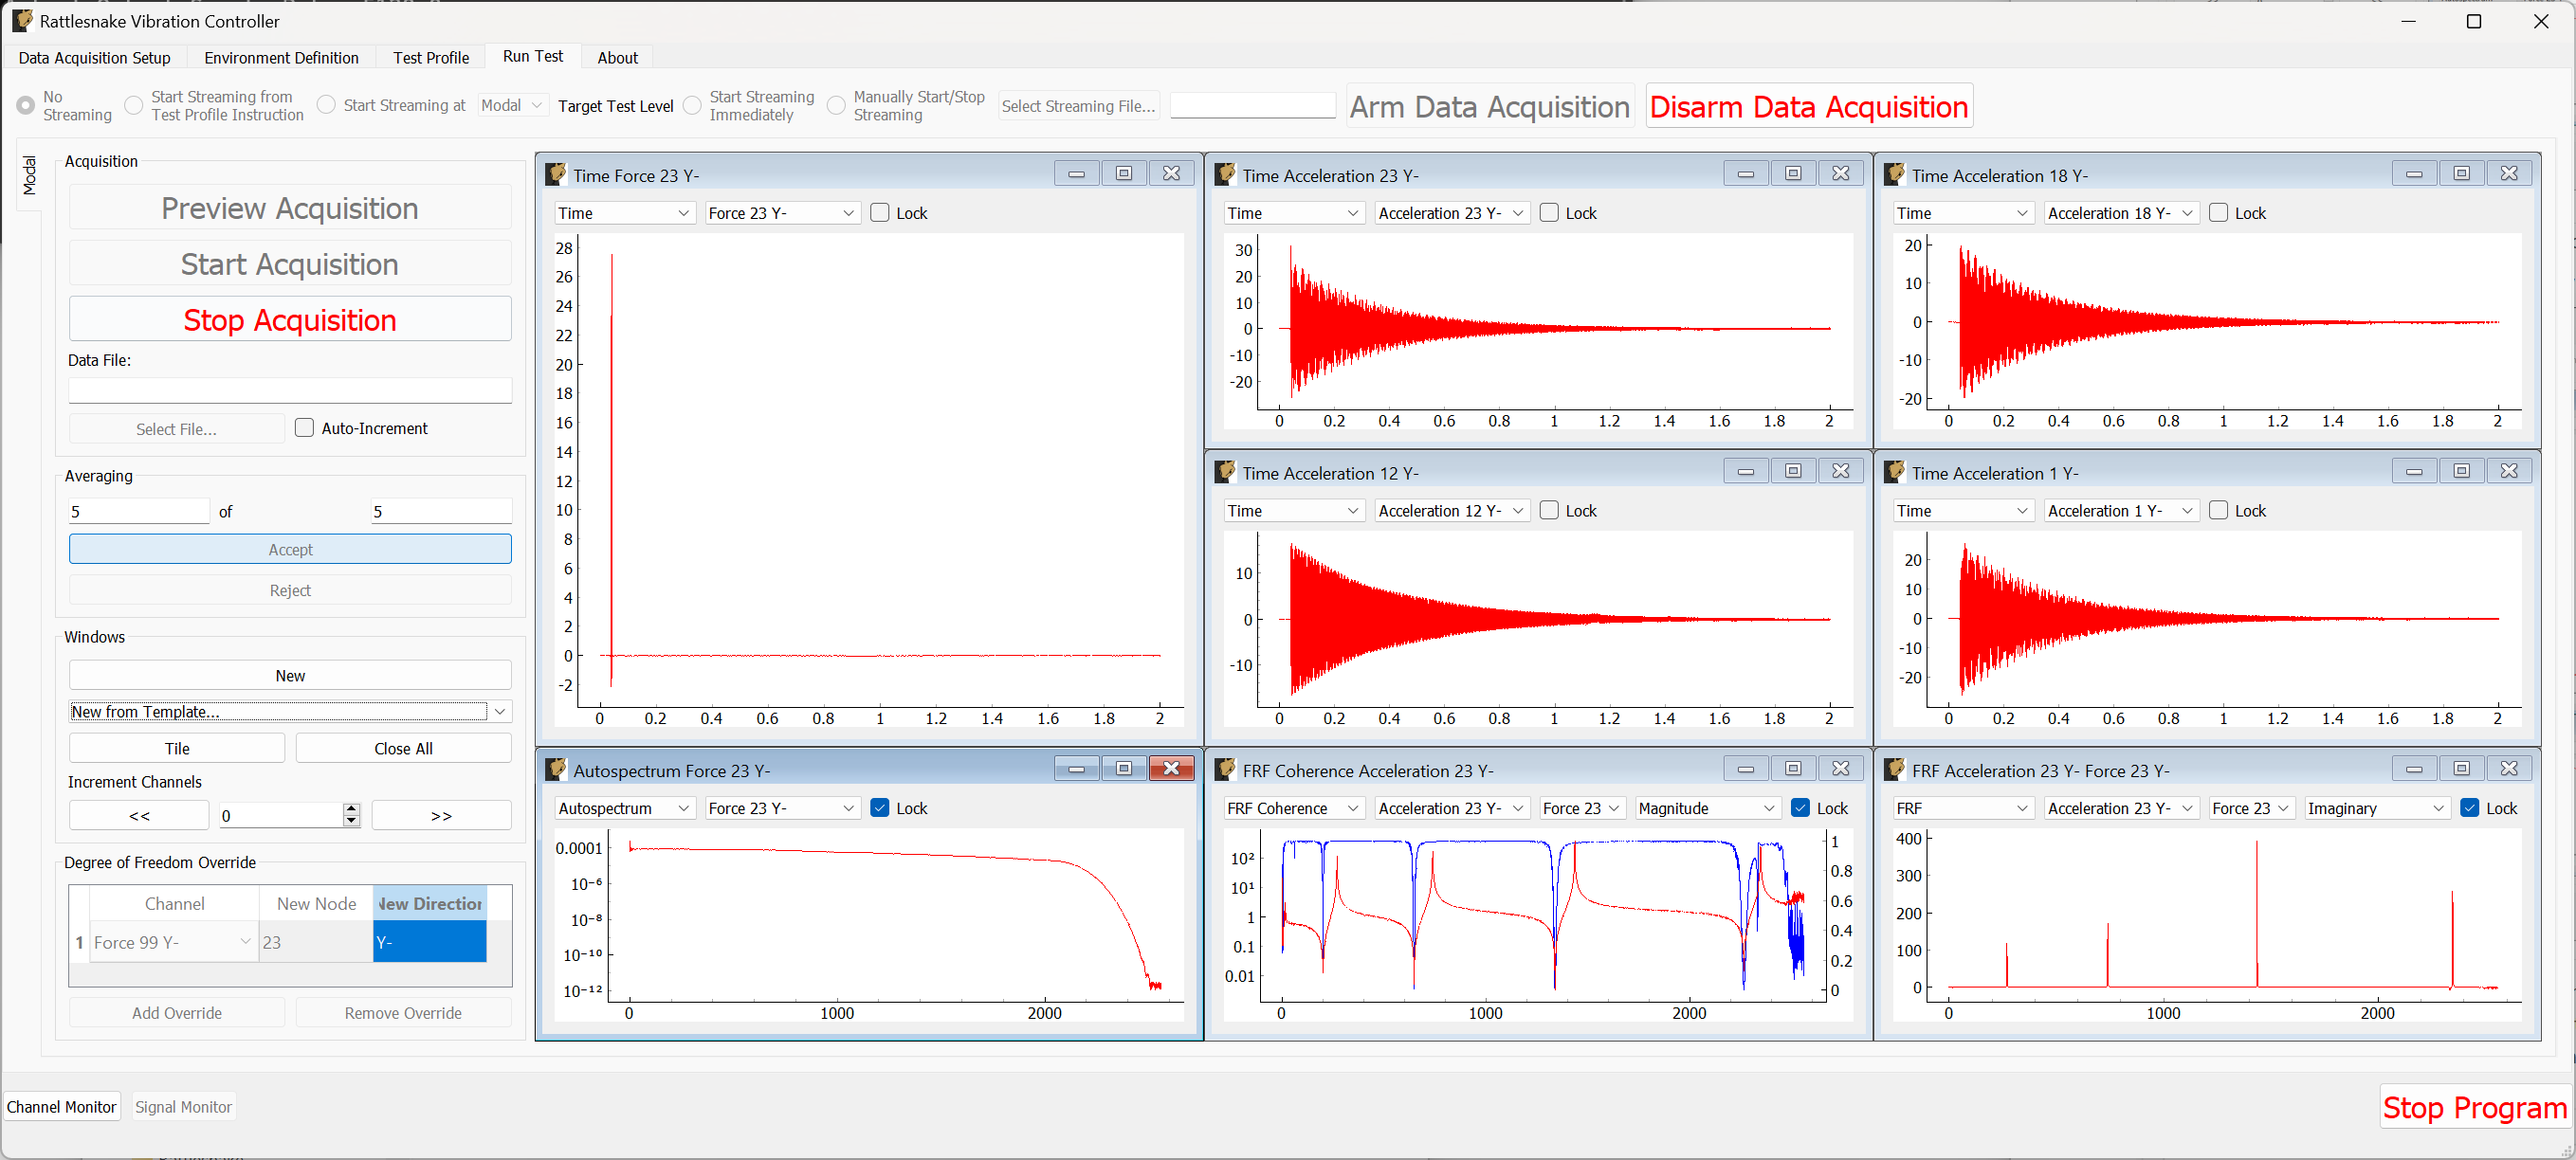The image size is (2576, 1160).
Task: Maximize the Time Acceleration 12 Y- subwindow
Action: click(x=1792, y=471)
